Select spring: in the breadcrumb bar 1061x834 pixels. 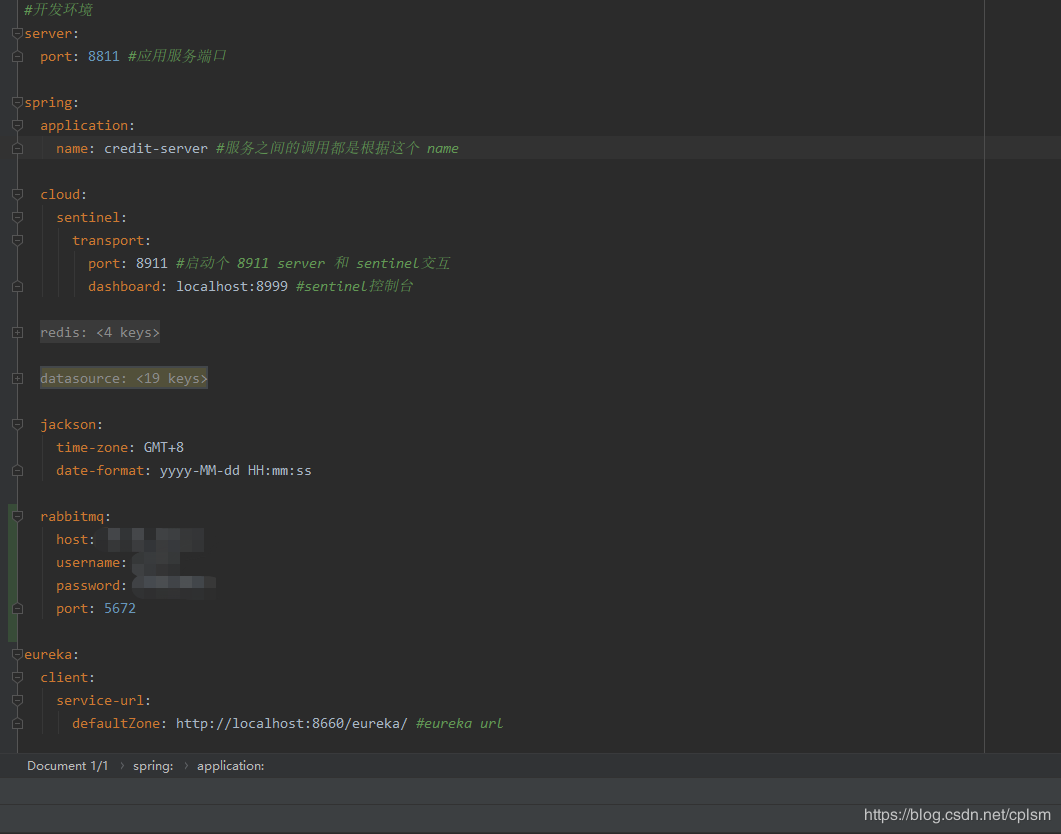point(152,765)
